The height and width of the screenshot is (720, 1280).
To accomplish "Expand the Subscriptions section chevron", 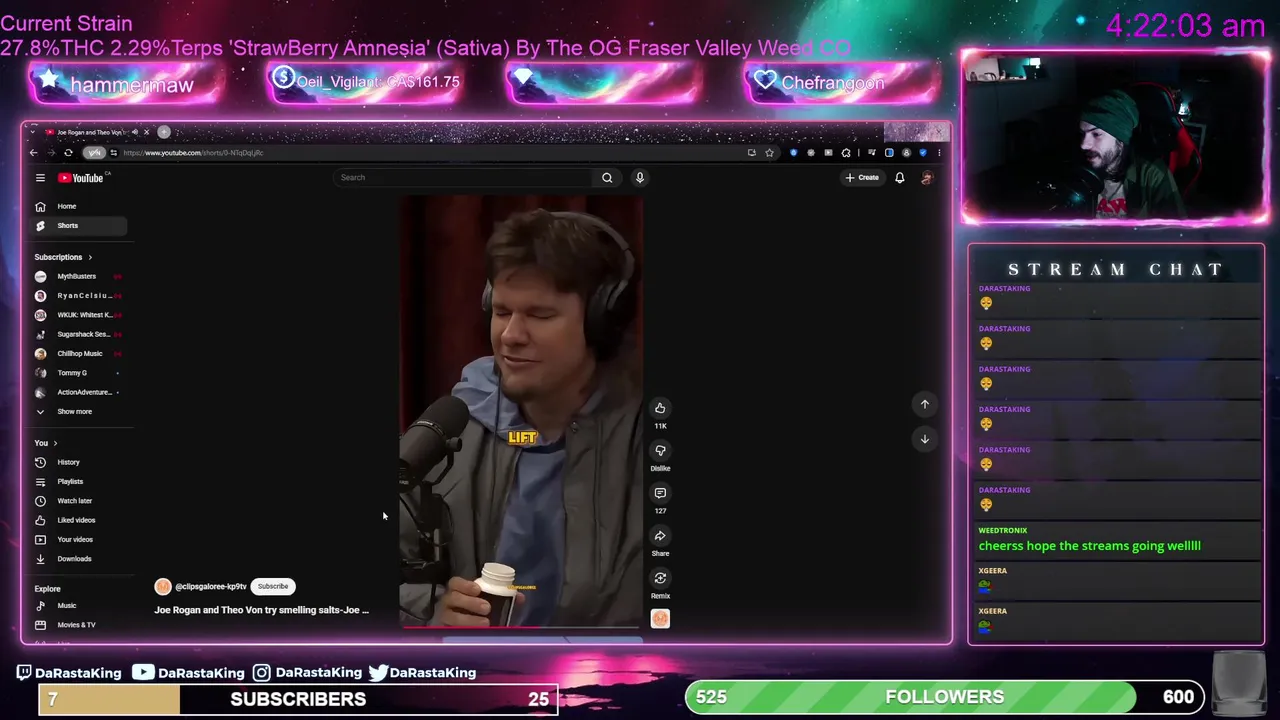I will pos(90,257).
